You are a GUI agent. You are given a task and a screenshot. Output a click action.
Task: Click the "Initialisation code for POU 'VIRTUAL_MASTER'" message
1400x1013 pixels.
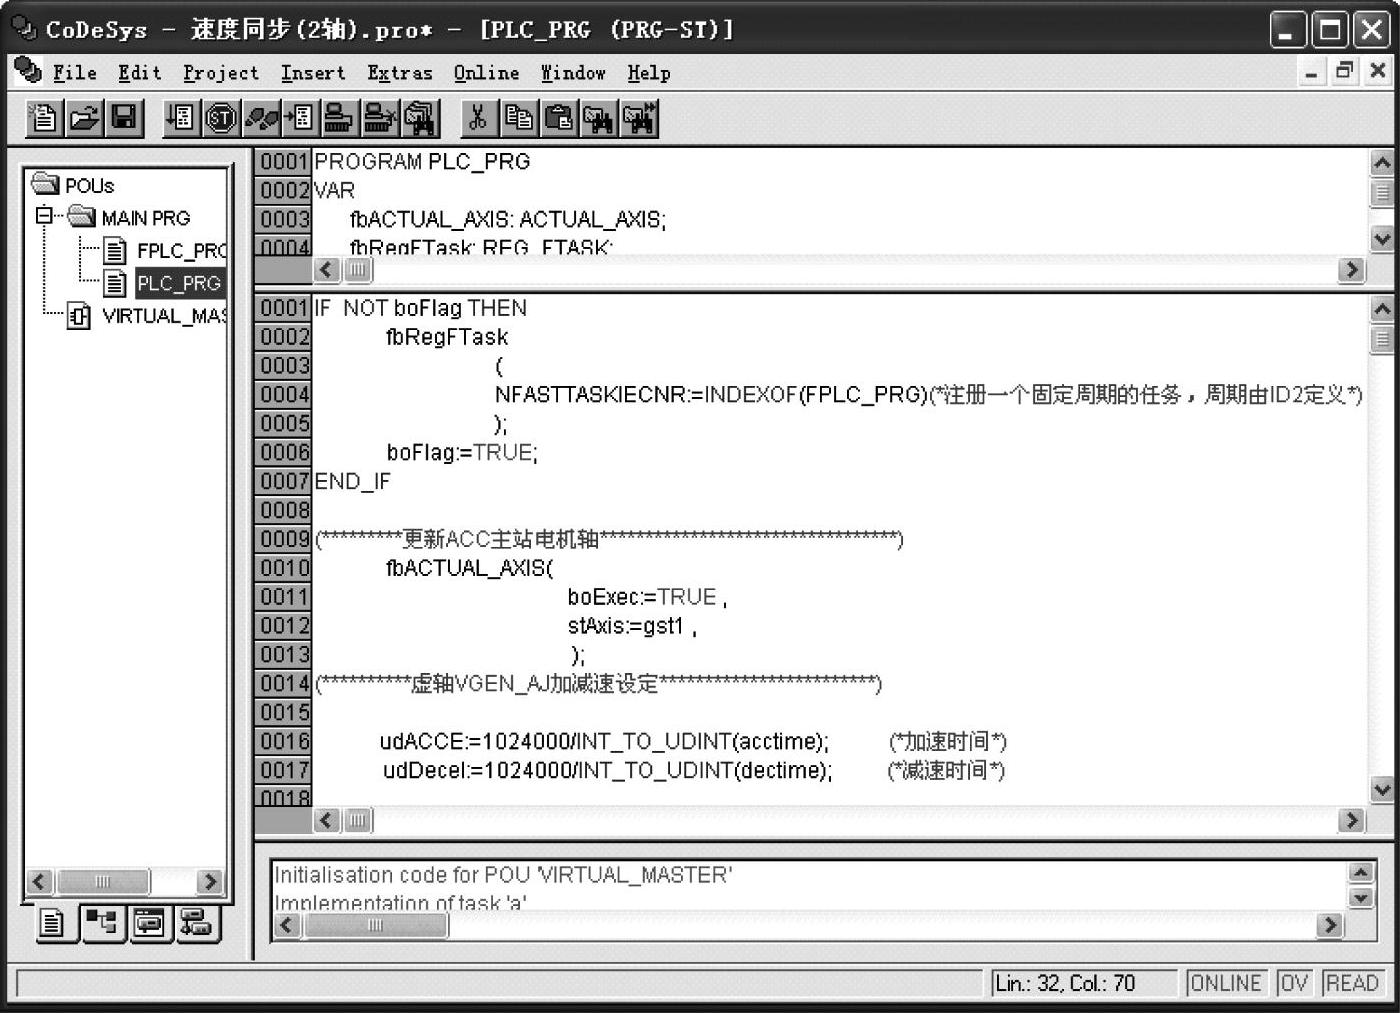coord(503,875)
